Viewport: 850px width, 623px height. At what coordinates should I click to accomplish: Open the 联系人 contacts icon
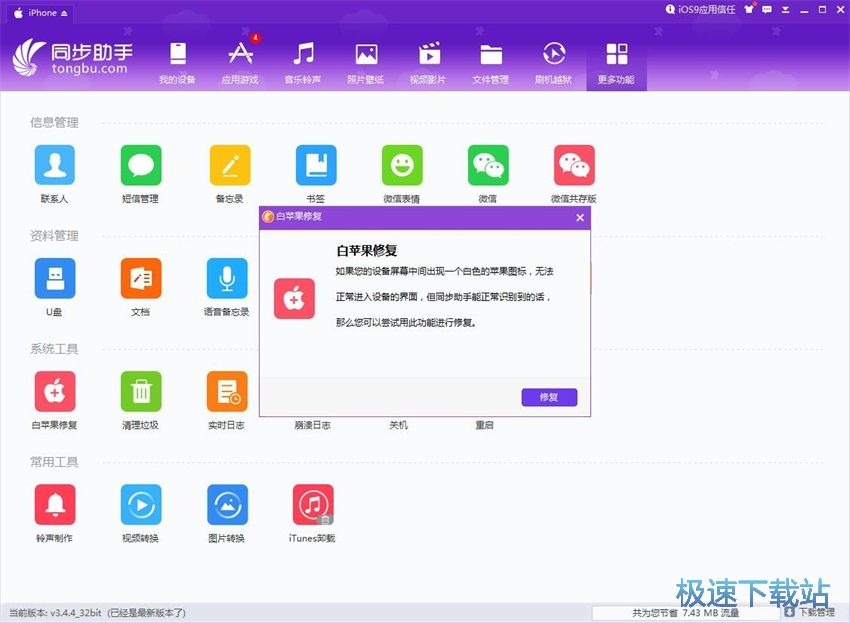(x=55, y=165)
